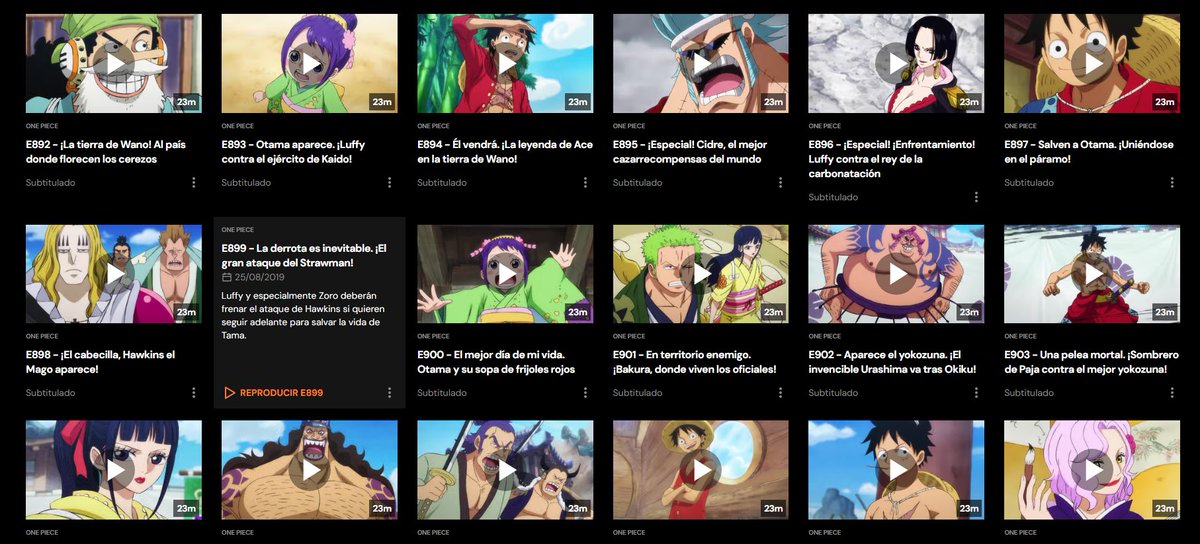1200x544 pixels.
Task: Play third-row thumbnail of black-haired woman in kimono
Action: coord(114,469)
